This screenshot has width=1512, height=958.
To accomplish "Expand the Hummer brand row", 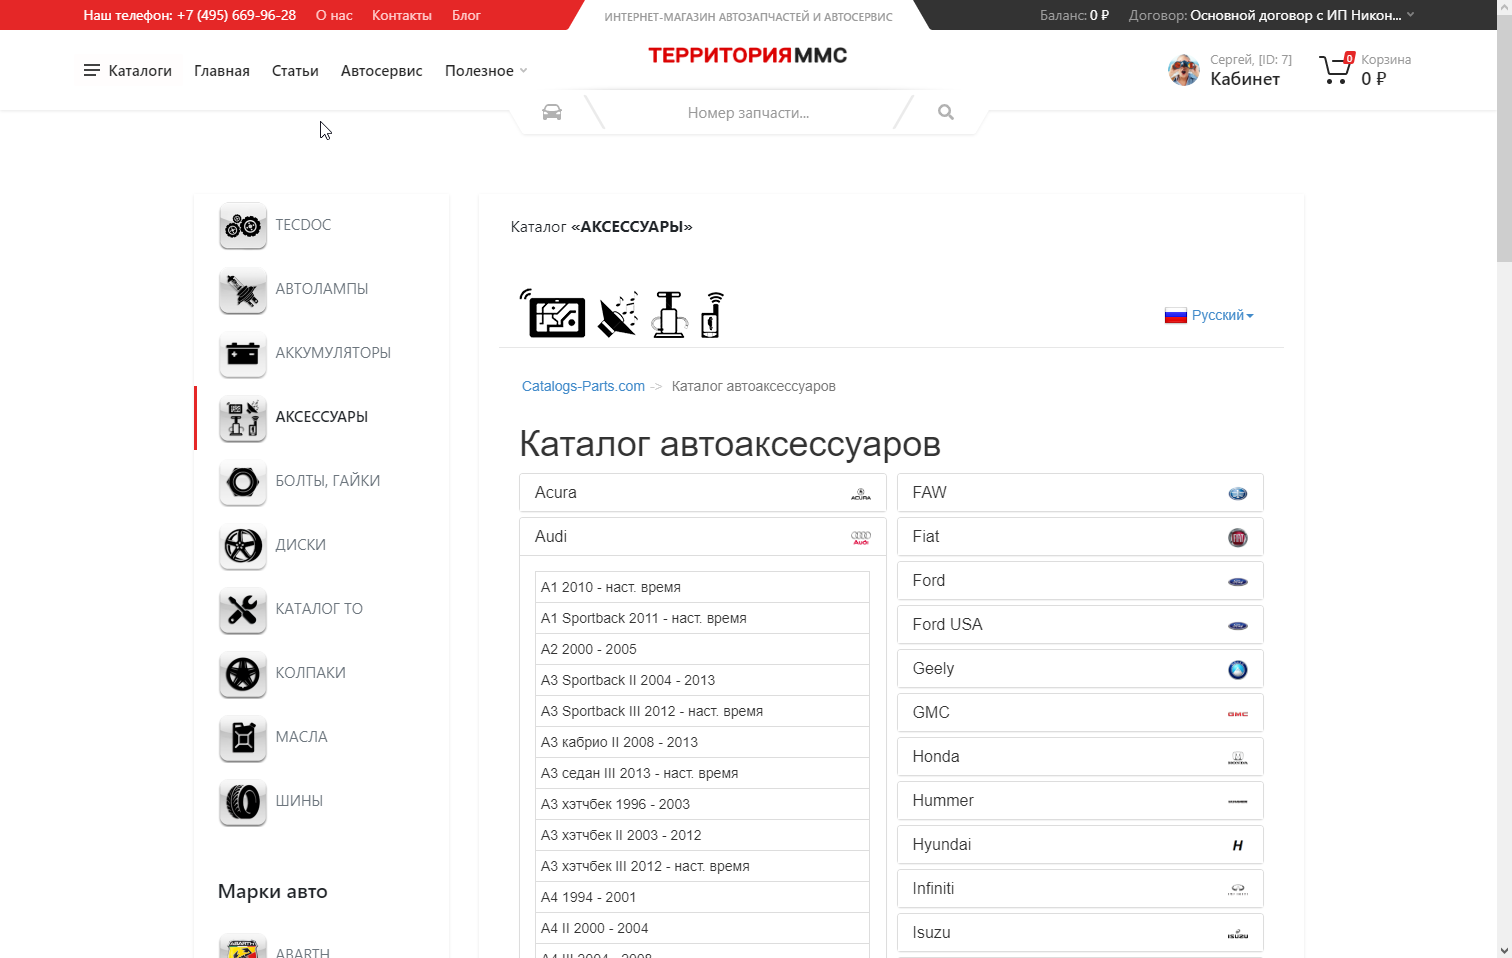I will tap(1080, 801).
